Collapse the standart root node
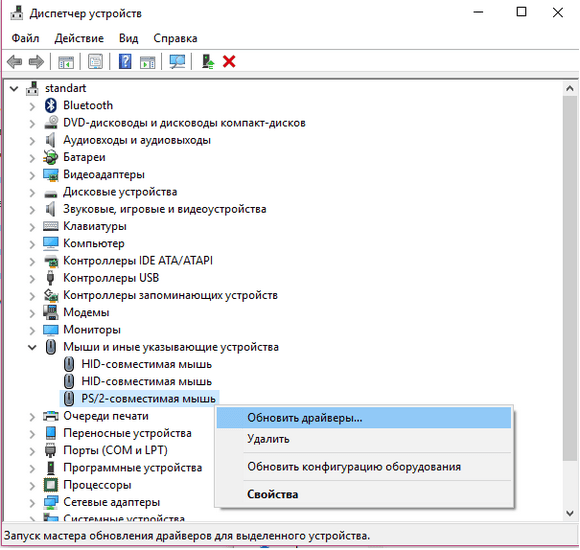580x550 pixels. 14,88
